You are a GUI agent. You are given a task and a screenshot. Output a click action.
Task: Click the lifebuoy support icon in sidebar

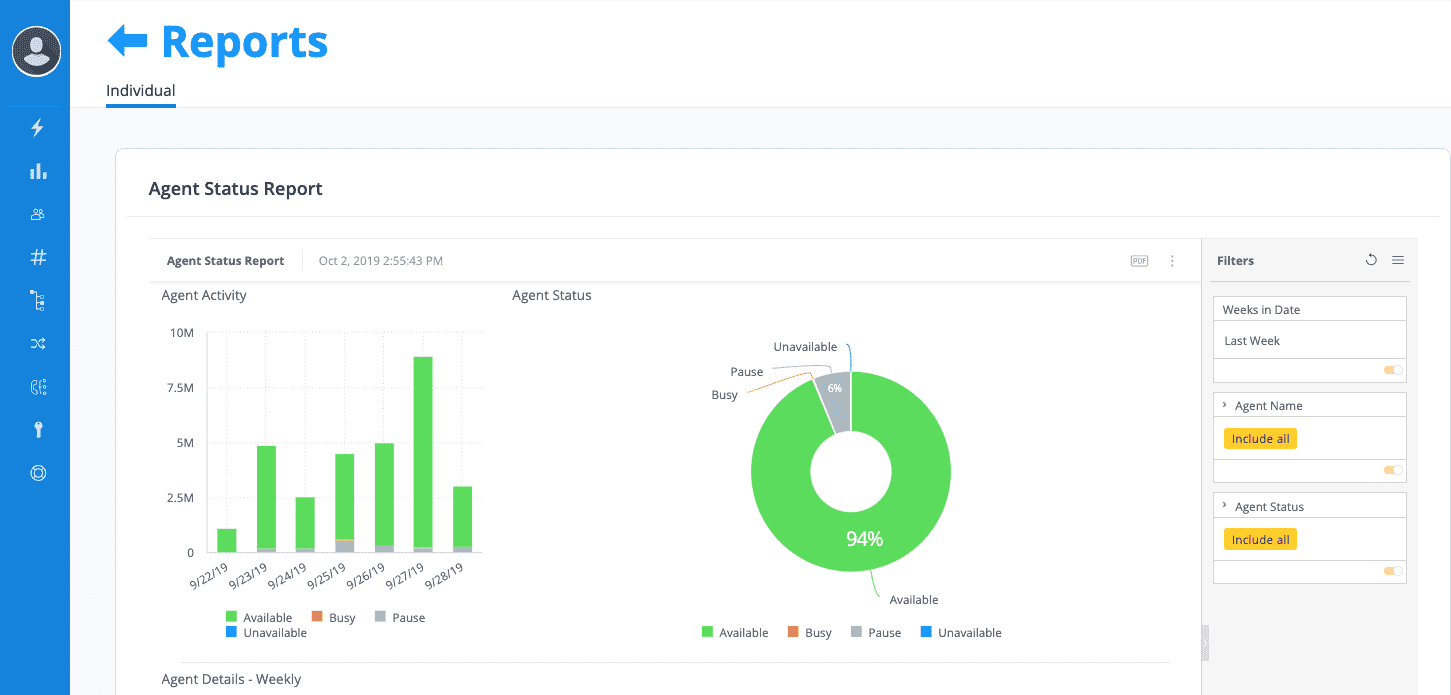point(38,473)
